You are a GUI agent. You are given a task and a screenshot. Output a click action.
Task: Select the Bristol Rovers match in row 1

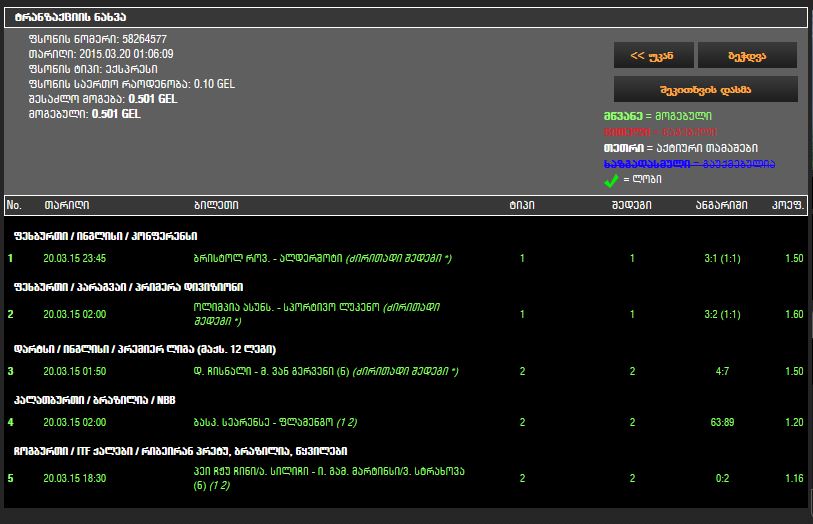pos(322,258)
